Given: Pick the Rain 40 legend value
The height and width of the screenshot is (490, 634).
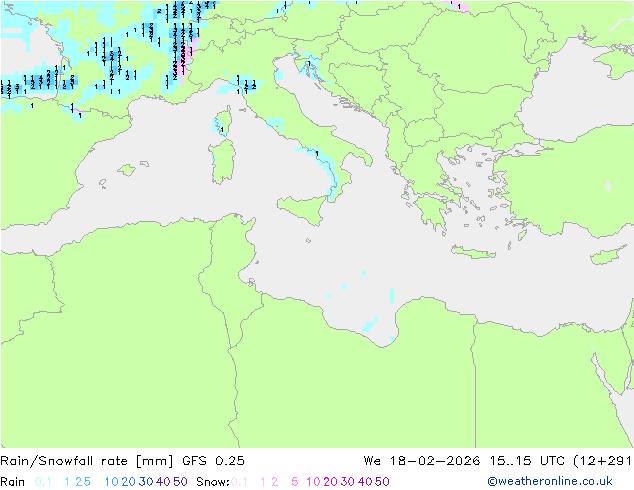Looking at the screenshot, I should click(x=163, y=482).
